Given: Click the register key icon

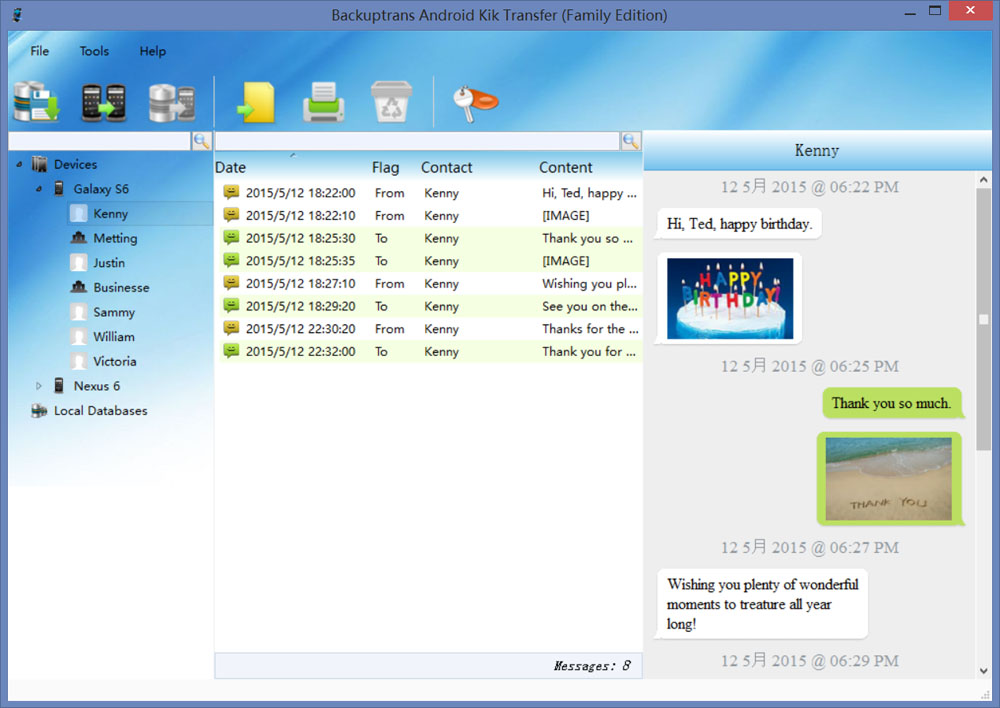Looking at the screenshot, I should [474, 103].
